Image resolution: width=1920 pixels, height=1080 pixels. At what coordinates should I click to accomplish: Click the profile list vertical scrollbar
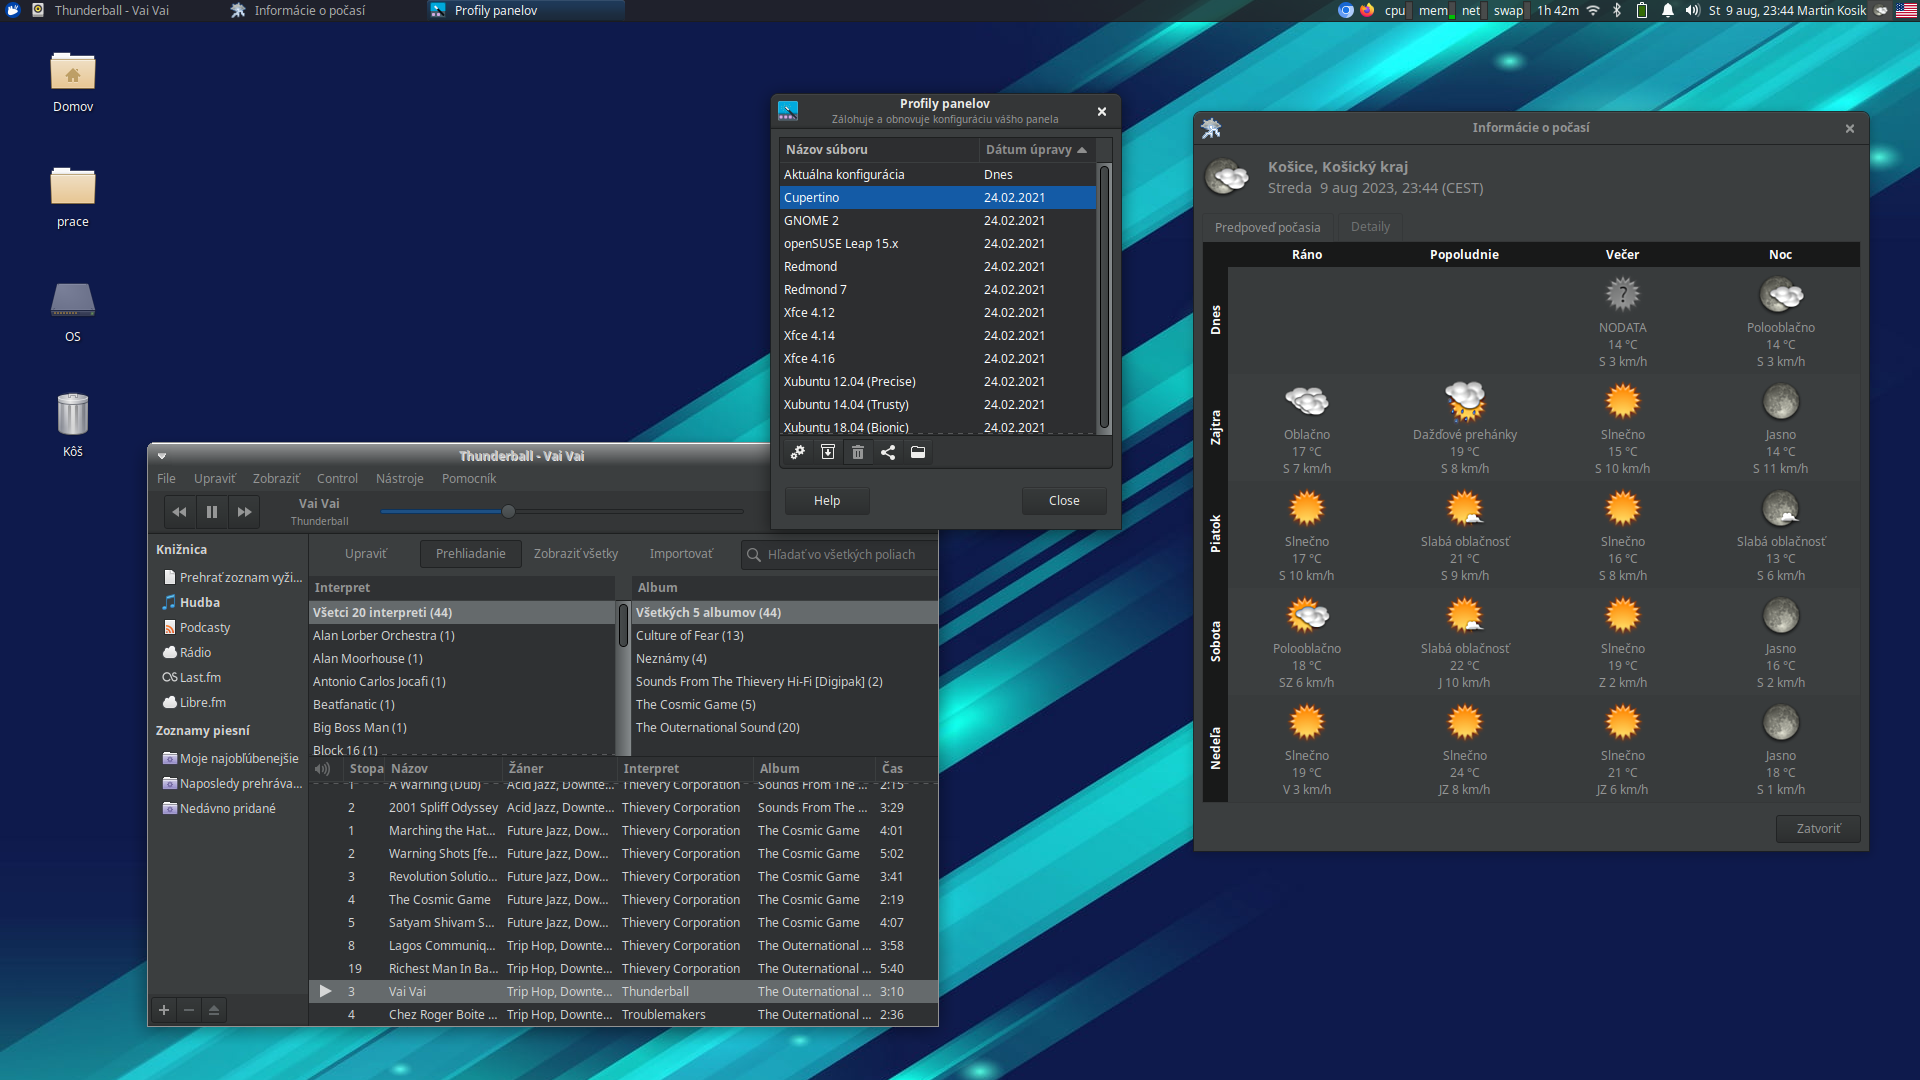tap(1104, 297)
